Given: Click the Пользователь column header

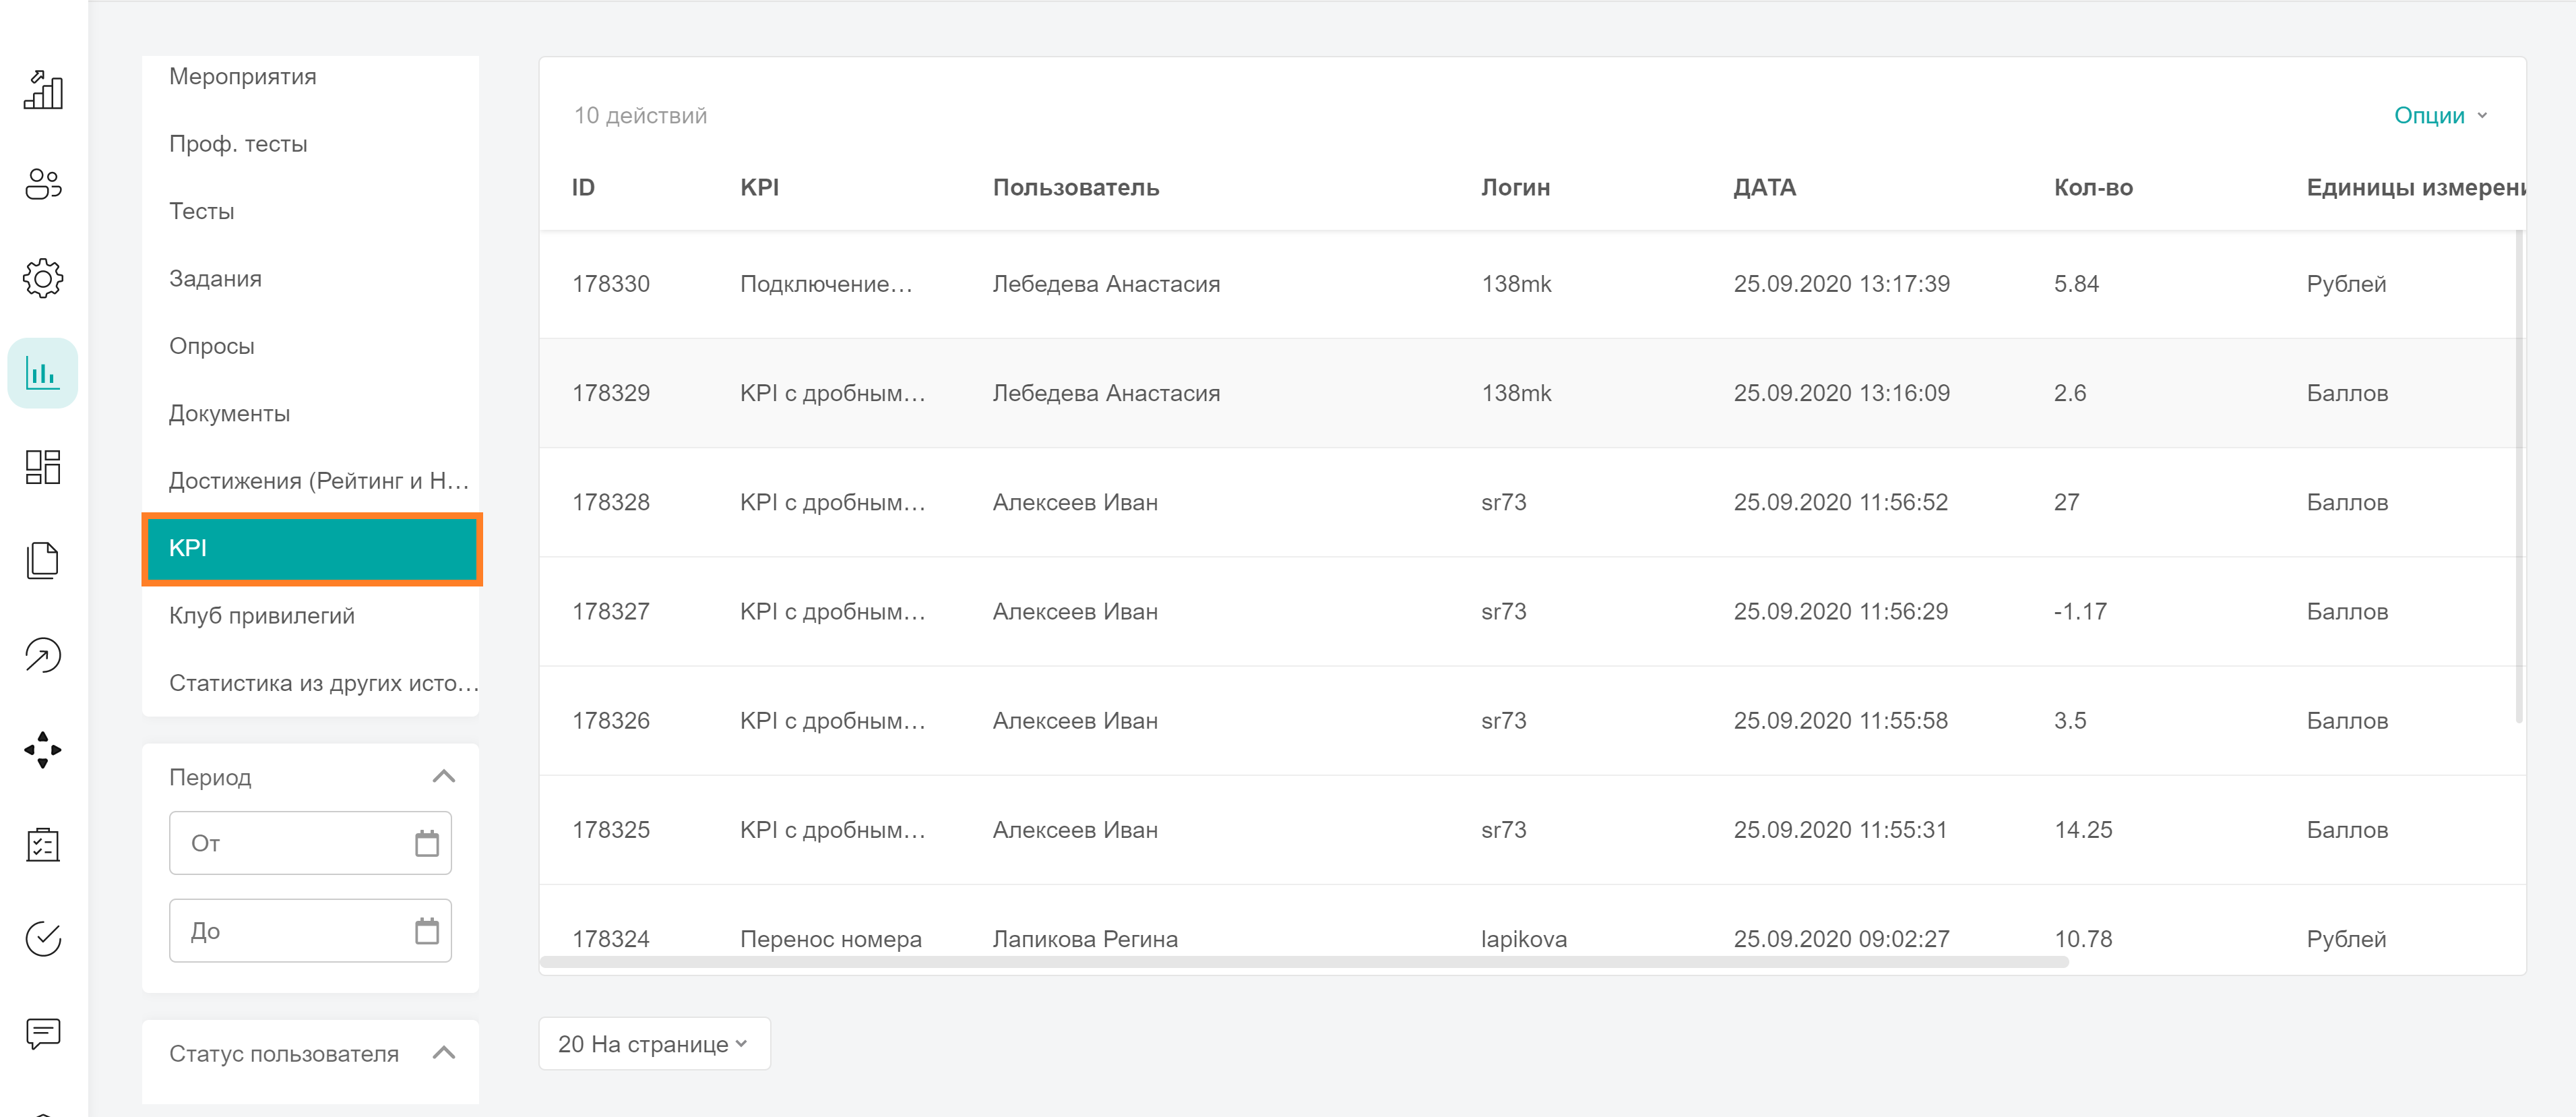Looking at the screenshot, I should tap(1075, 188).
